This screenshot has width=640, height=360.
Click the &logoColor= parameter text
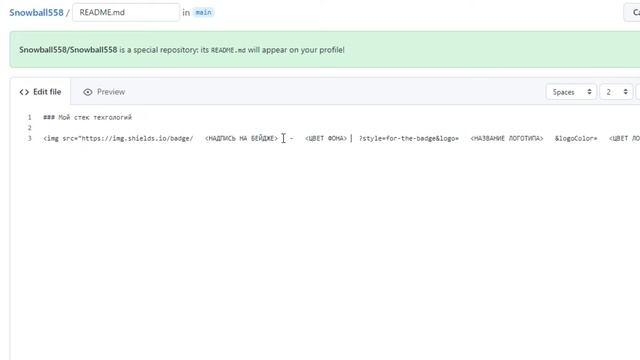576,138
